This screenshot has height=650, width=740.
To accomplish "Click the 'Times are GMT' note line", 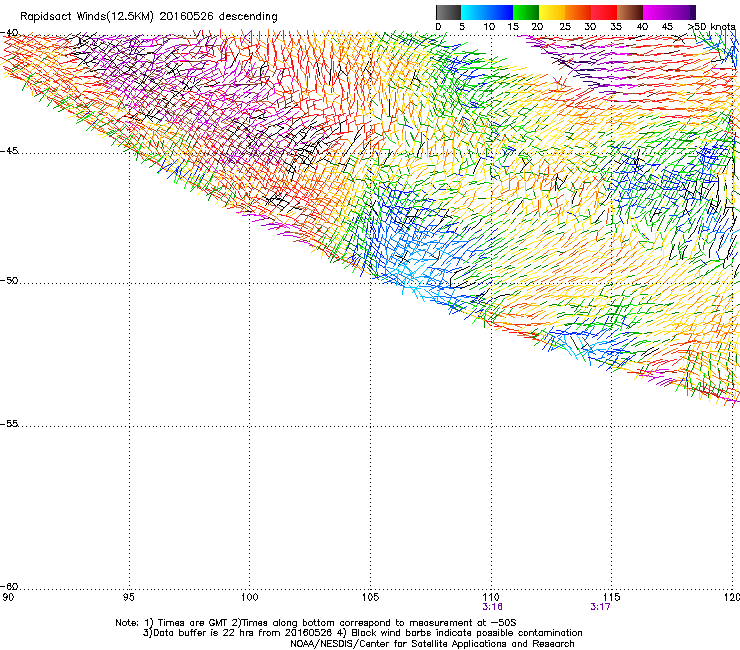I will click(316, 623).
